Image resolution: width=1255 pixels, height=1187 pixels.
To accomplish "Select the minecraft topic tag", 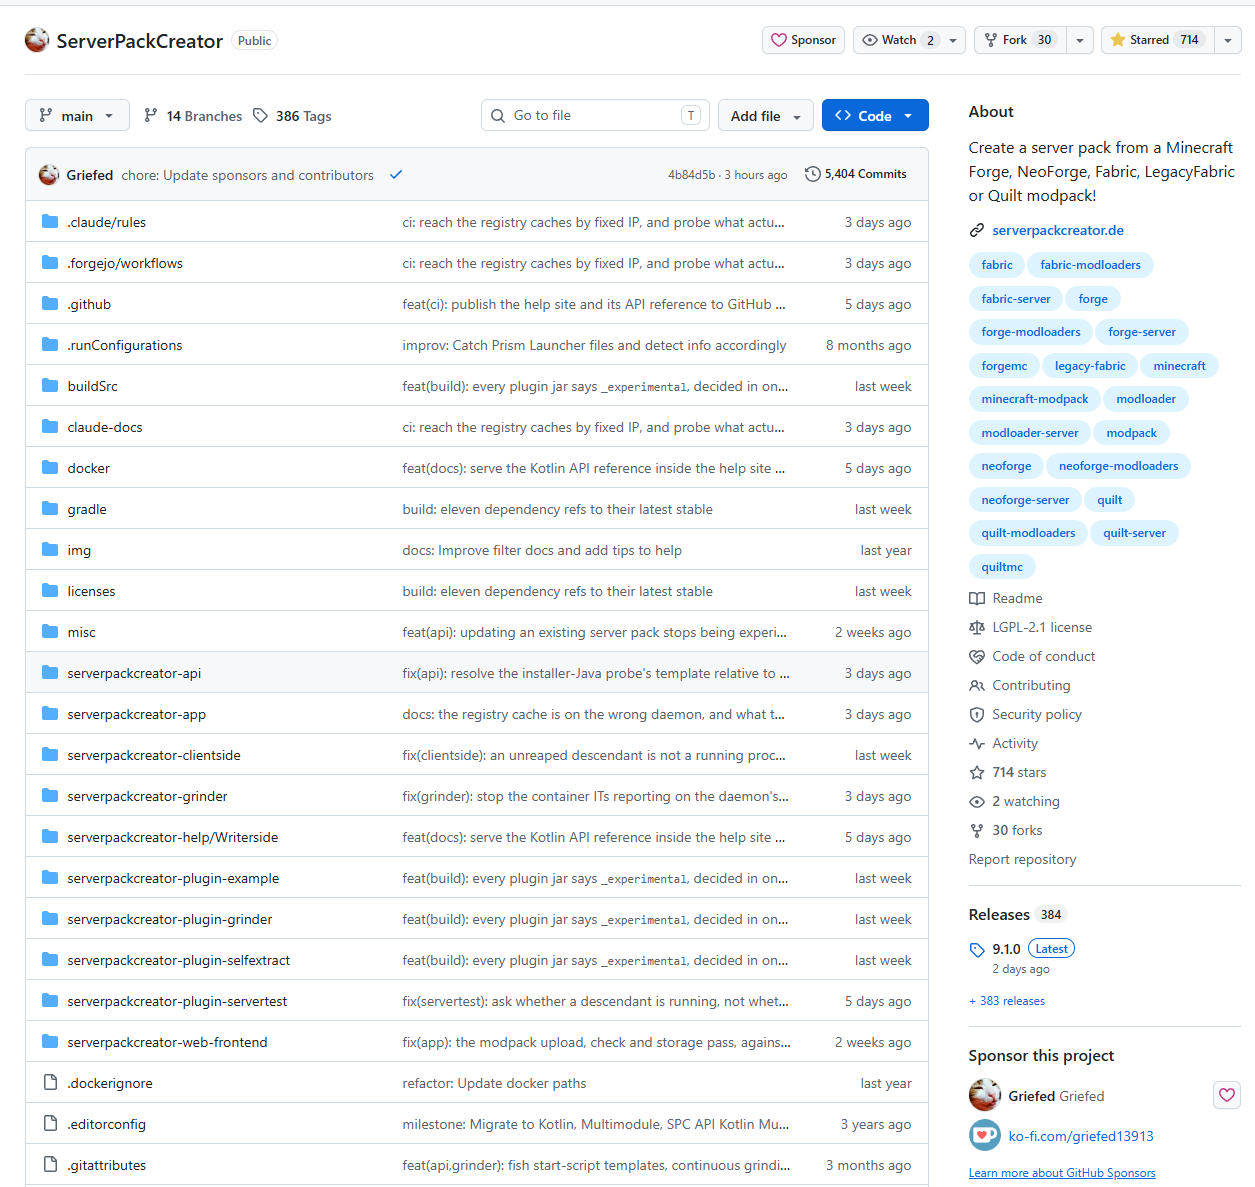I will point(1179,366).
